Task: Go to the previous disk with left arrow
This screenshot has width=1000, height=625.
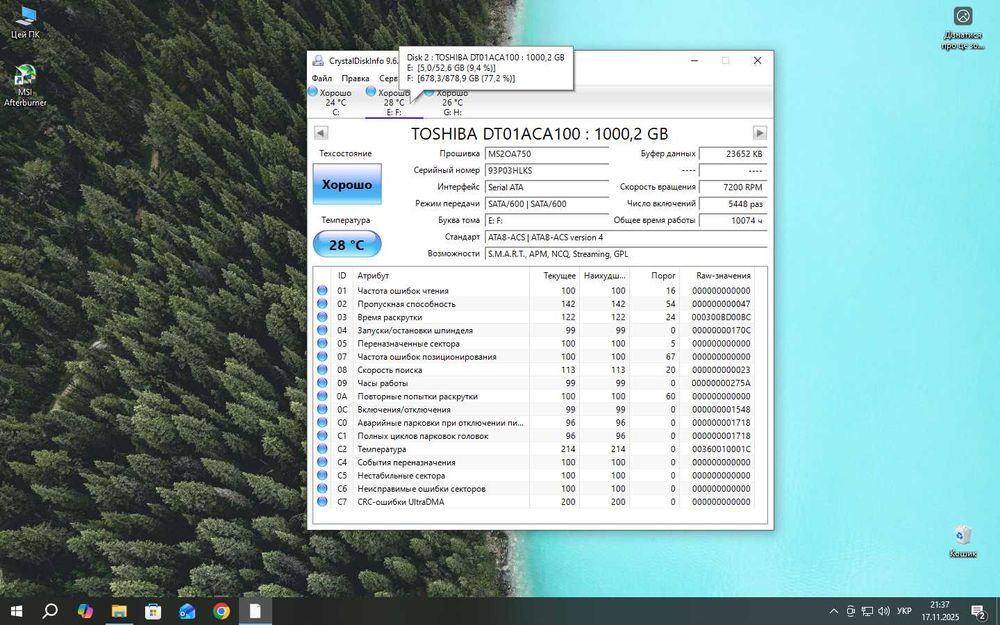Action: (321, 133)
